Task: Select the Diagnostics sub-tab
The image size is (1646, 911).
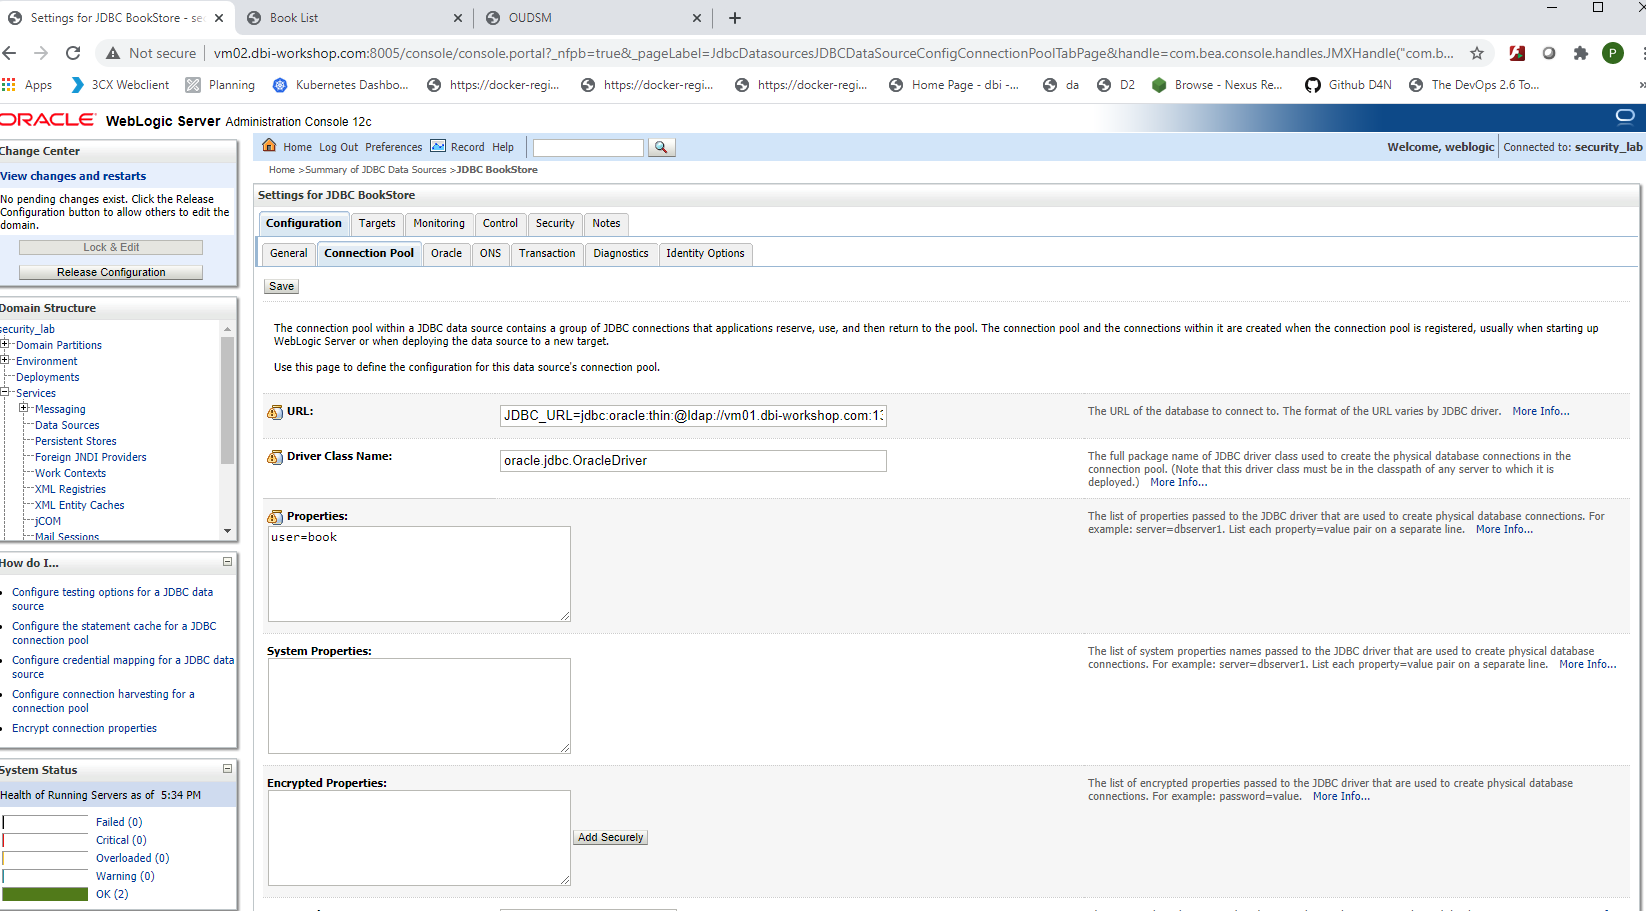Action: click(x=621, y=254)
